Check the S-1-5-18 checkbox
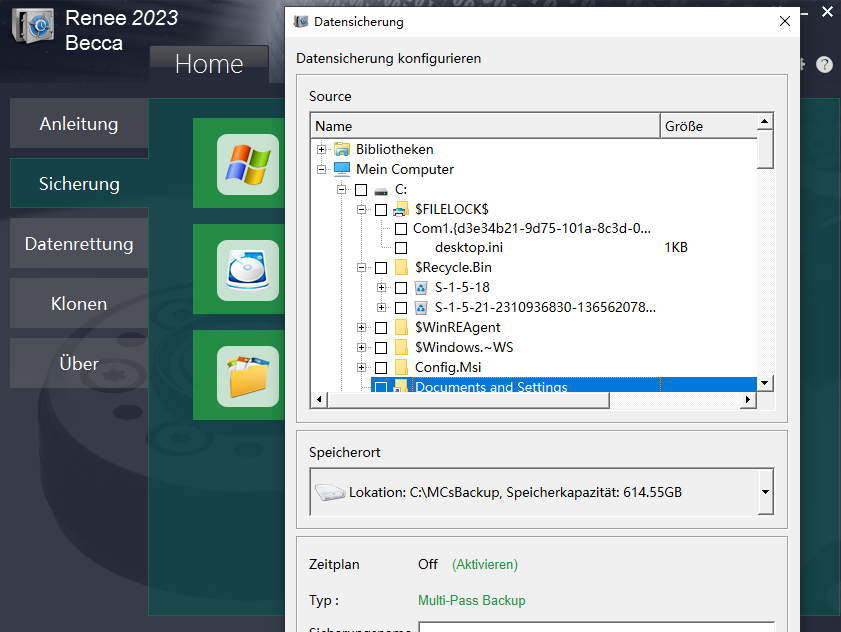841x632 pixels. (x=401, y=288)
